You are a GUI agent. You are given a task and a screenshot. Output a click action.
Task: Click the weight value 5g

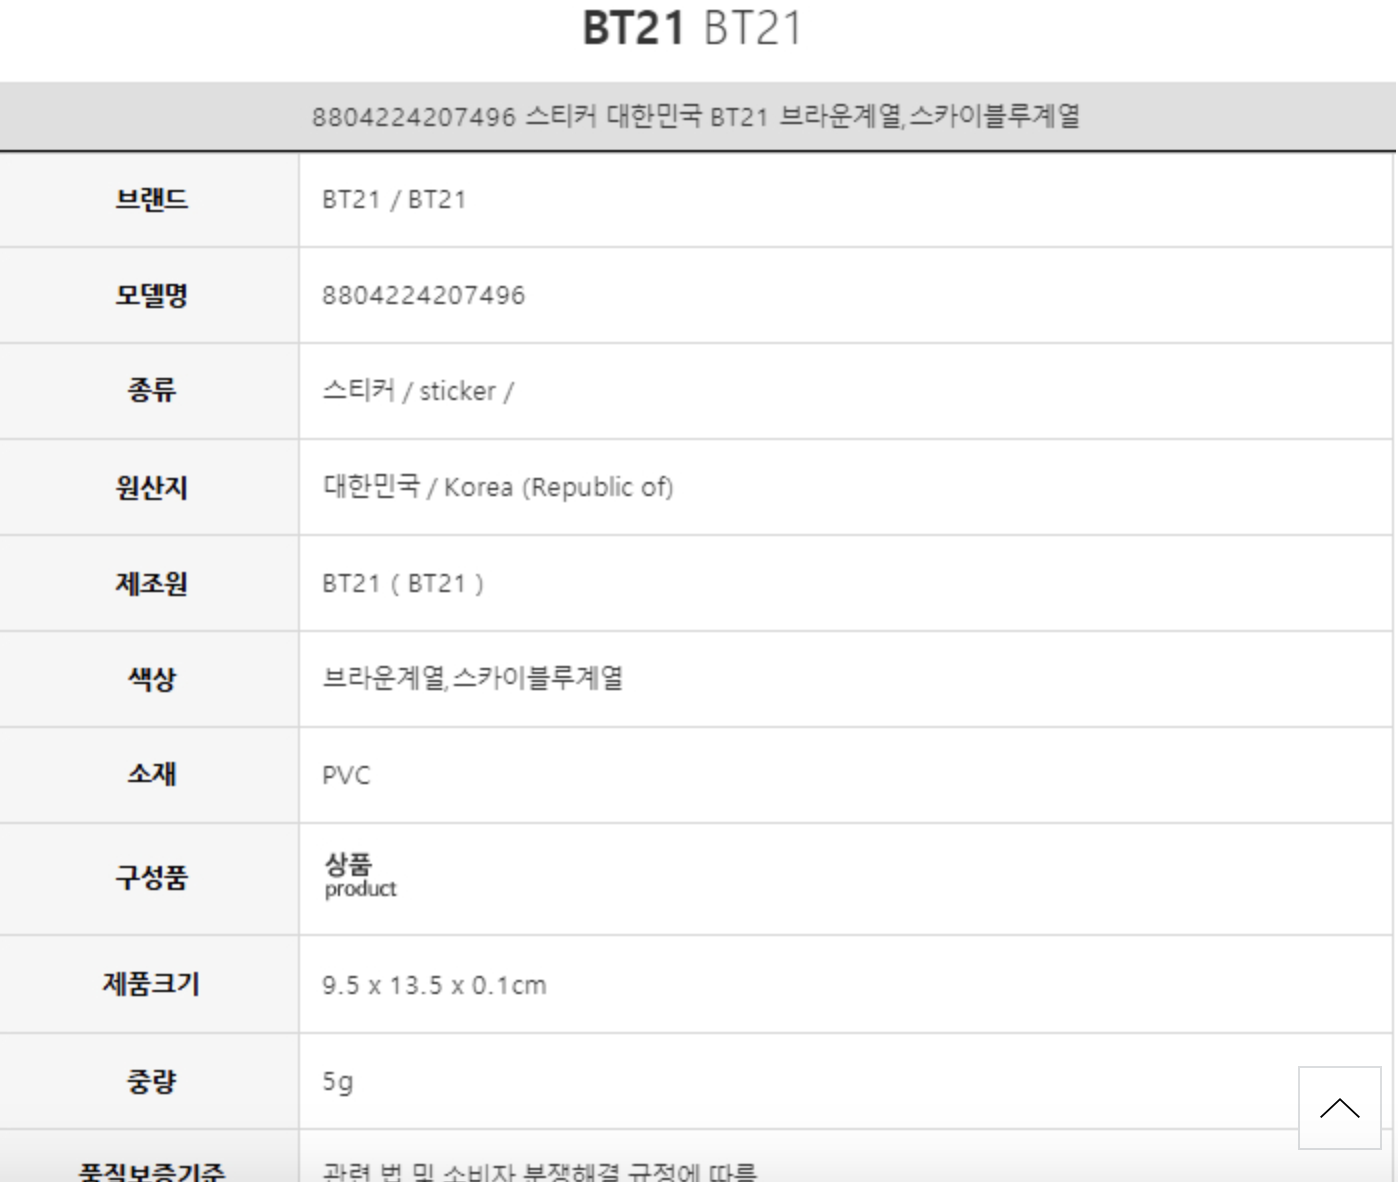[x=338, y=1081]
